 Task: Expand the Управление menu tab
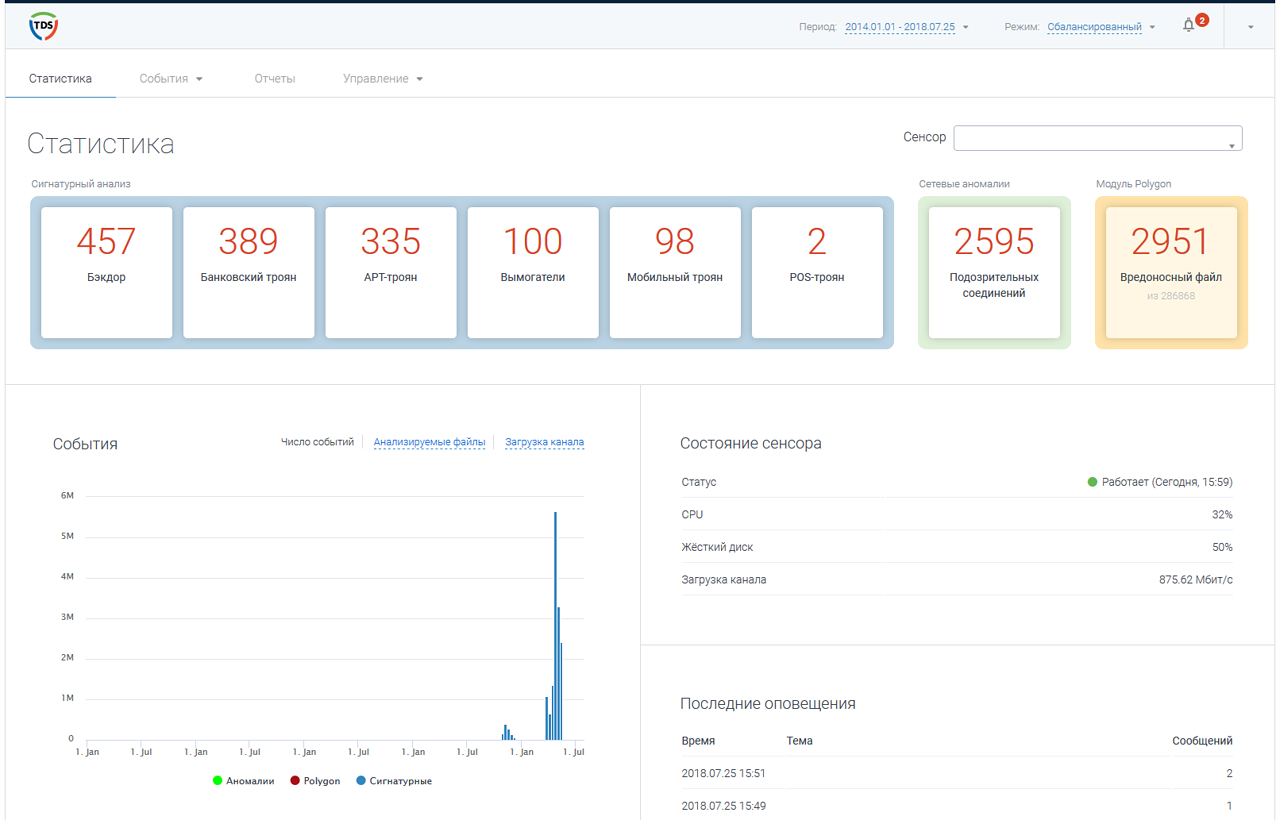click(383, 78)
